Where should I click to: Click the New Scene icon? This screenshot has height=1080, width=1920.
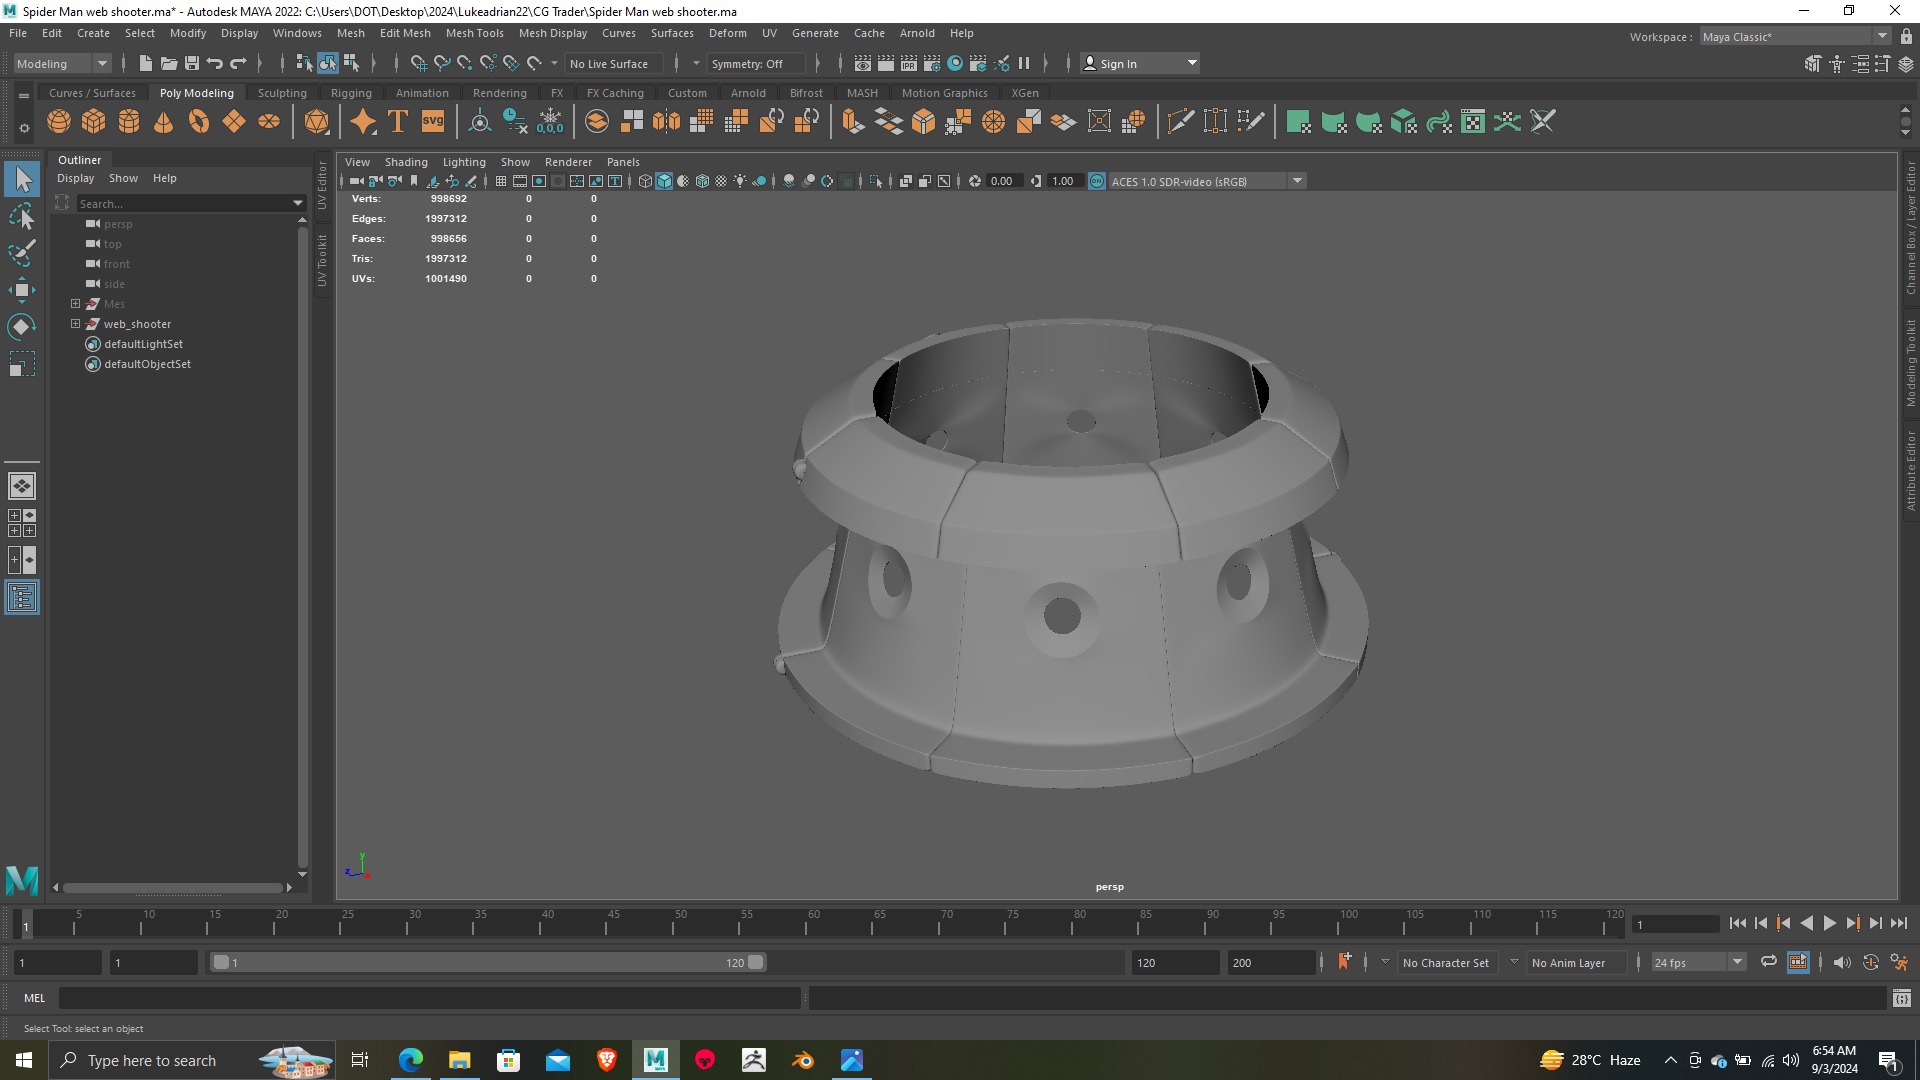[145, 63]
